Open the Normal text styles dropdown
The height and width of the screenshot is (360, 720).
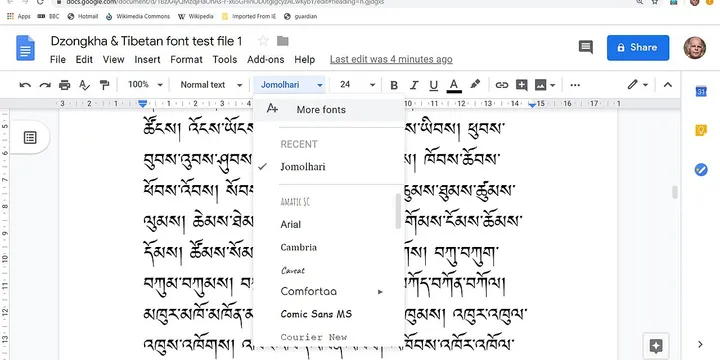point(211,84)
